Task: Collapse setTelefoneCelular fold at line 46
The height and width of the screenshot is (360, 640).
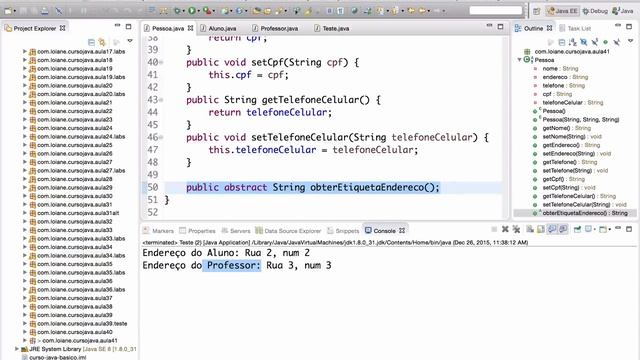Action: click(161, 138)
